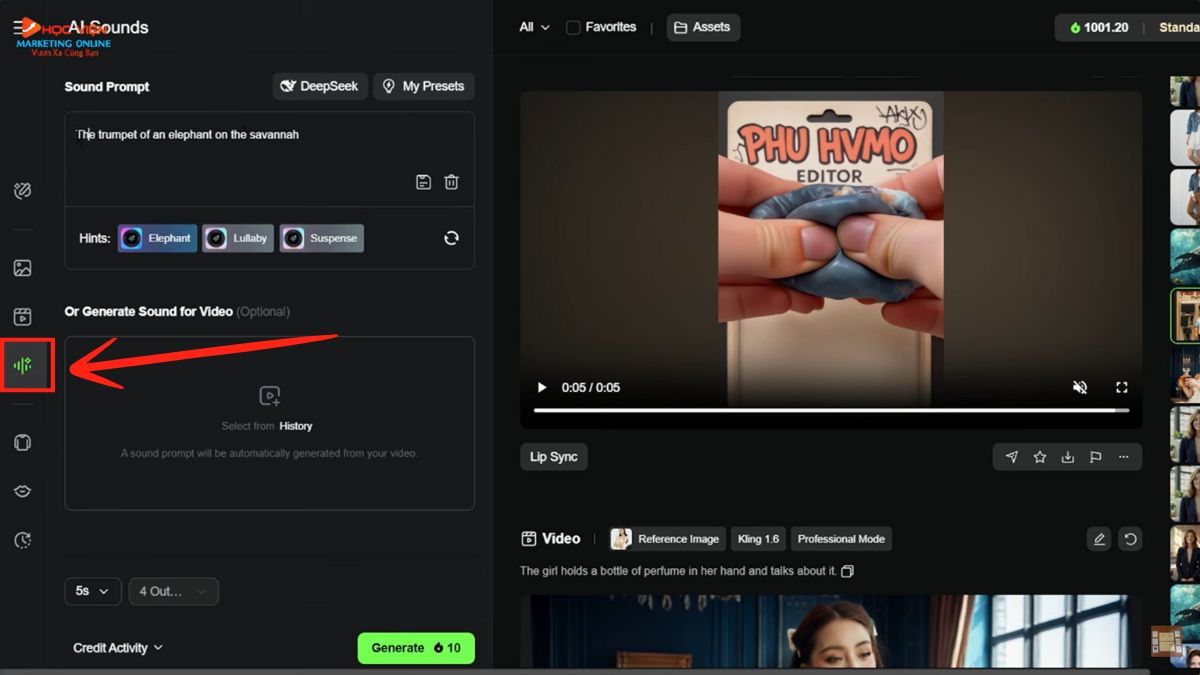Expand Credit Activity
This screenshot has height=675, width=1200.
pyautogui.click(x=118, y=648)
